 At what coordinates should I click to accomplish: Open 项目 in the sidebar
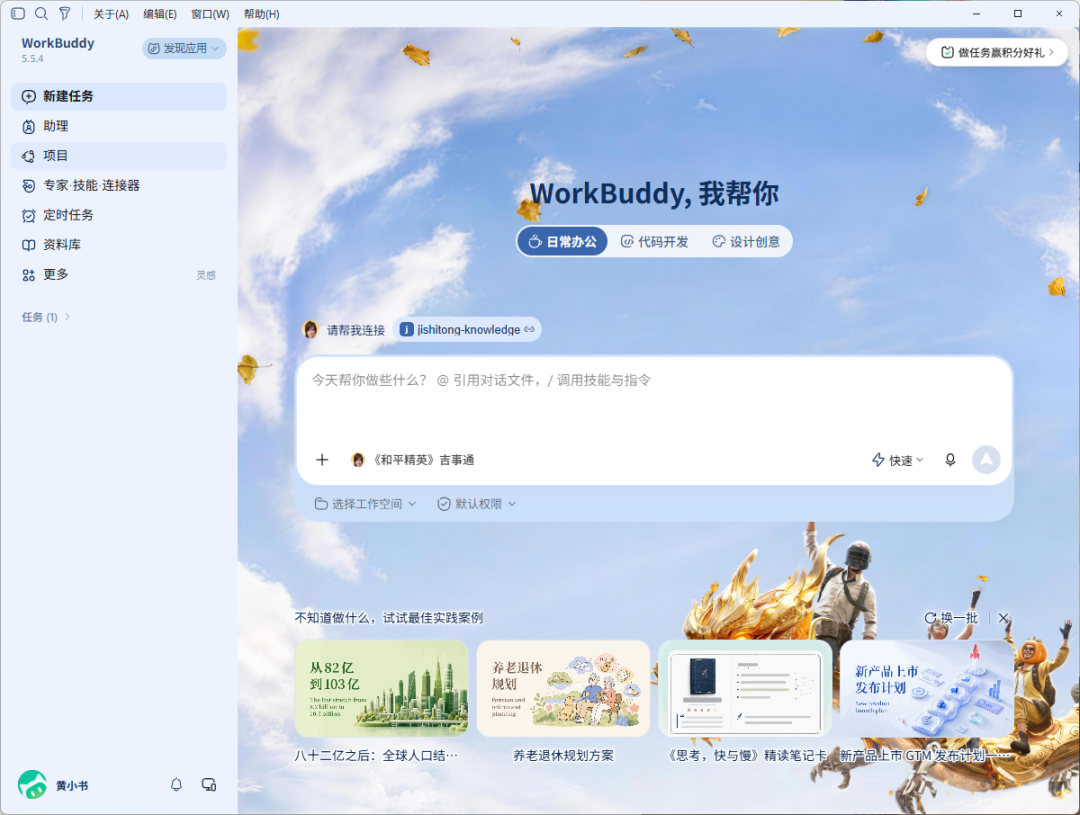click(x=118, y=156)
